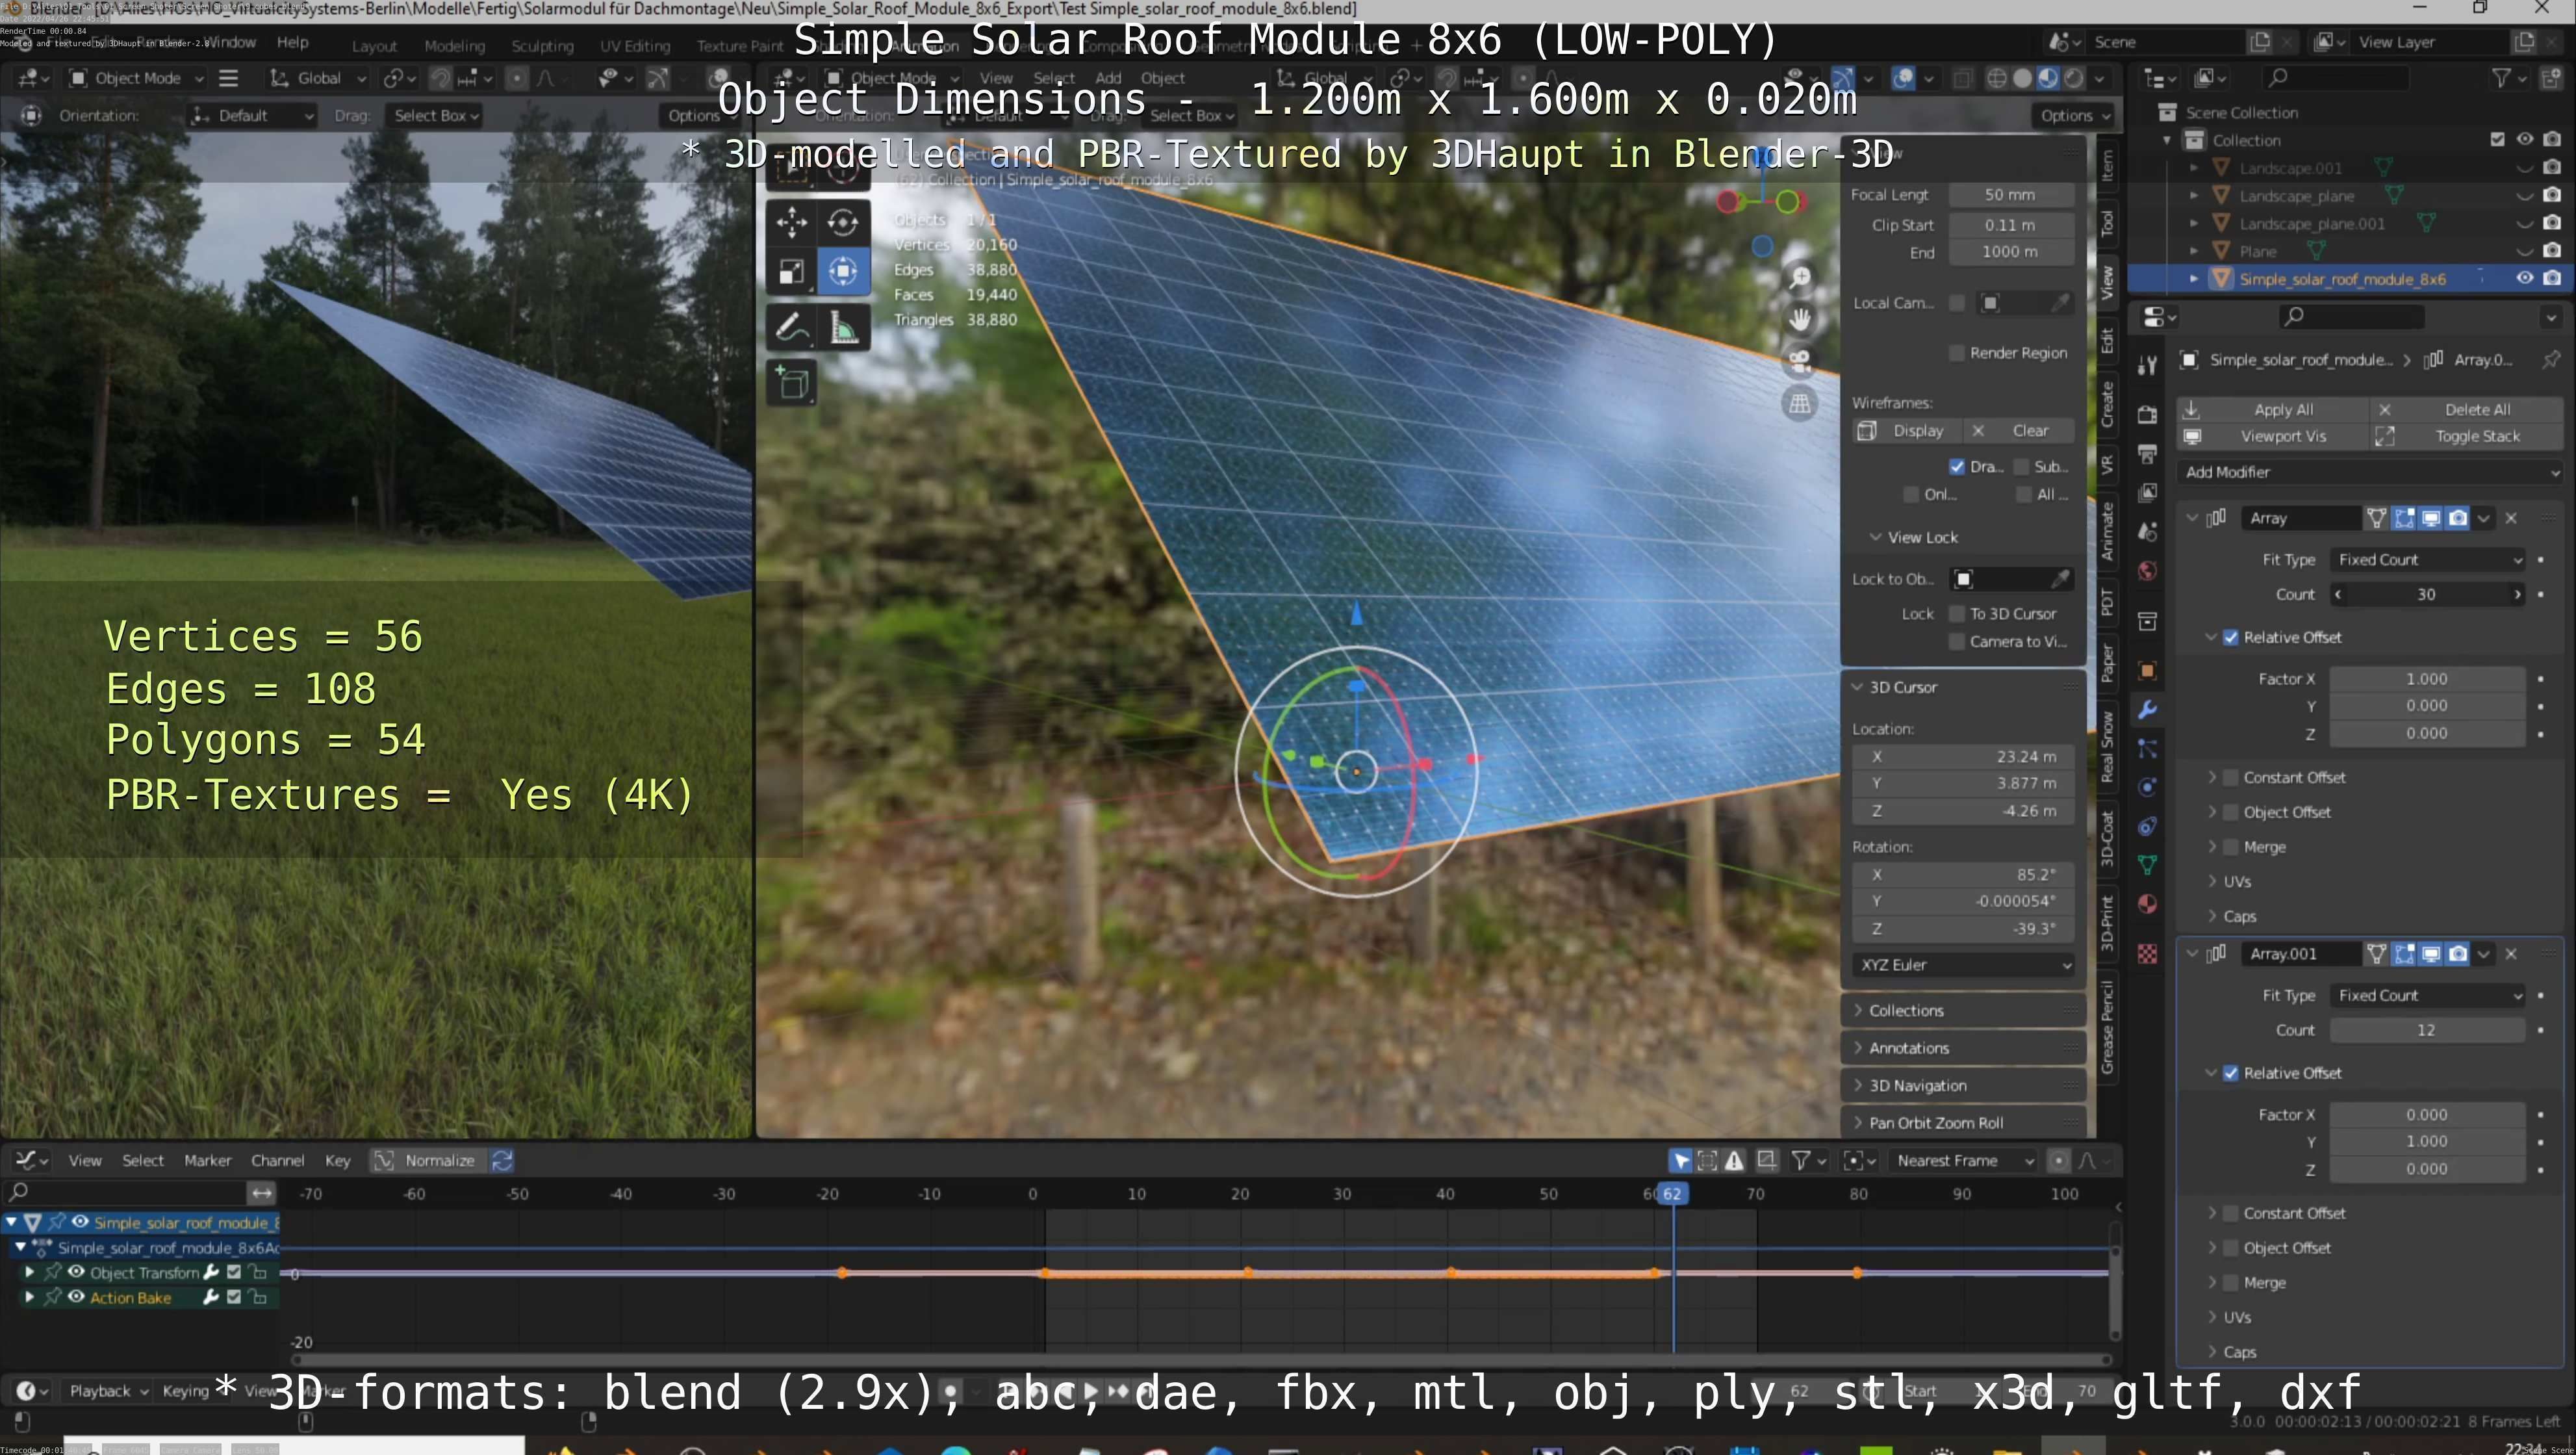The width and height of the screenshot is (2576, 1455).
Task: Open the Modifier properties wrench tab
Action: coord(2147,710)
